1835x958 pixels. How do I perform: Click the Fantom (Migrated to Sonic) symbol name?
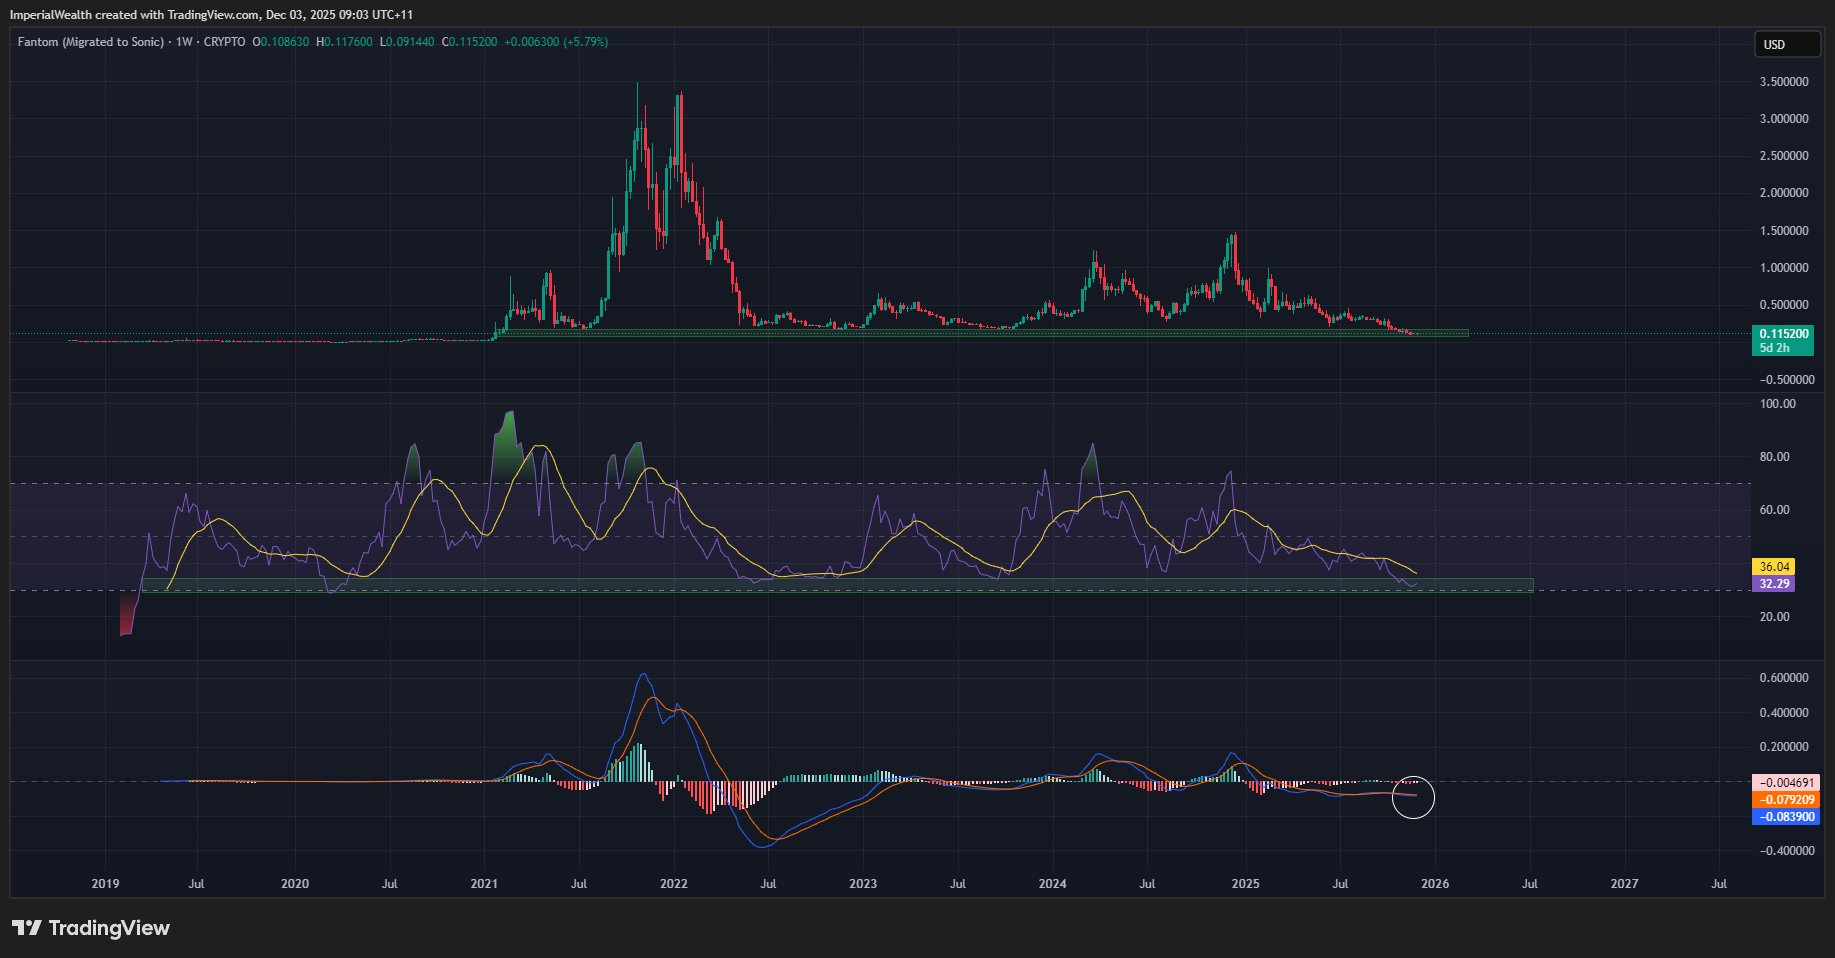91,42
